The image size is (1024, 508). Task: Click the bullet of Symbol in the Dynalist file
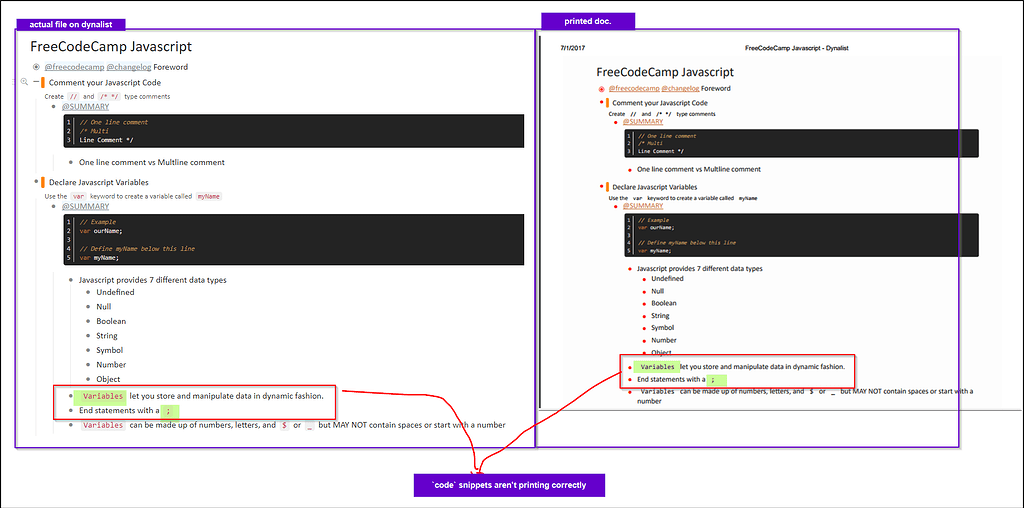(88, 350)
